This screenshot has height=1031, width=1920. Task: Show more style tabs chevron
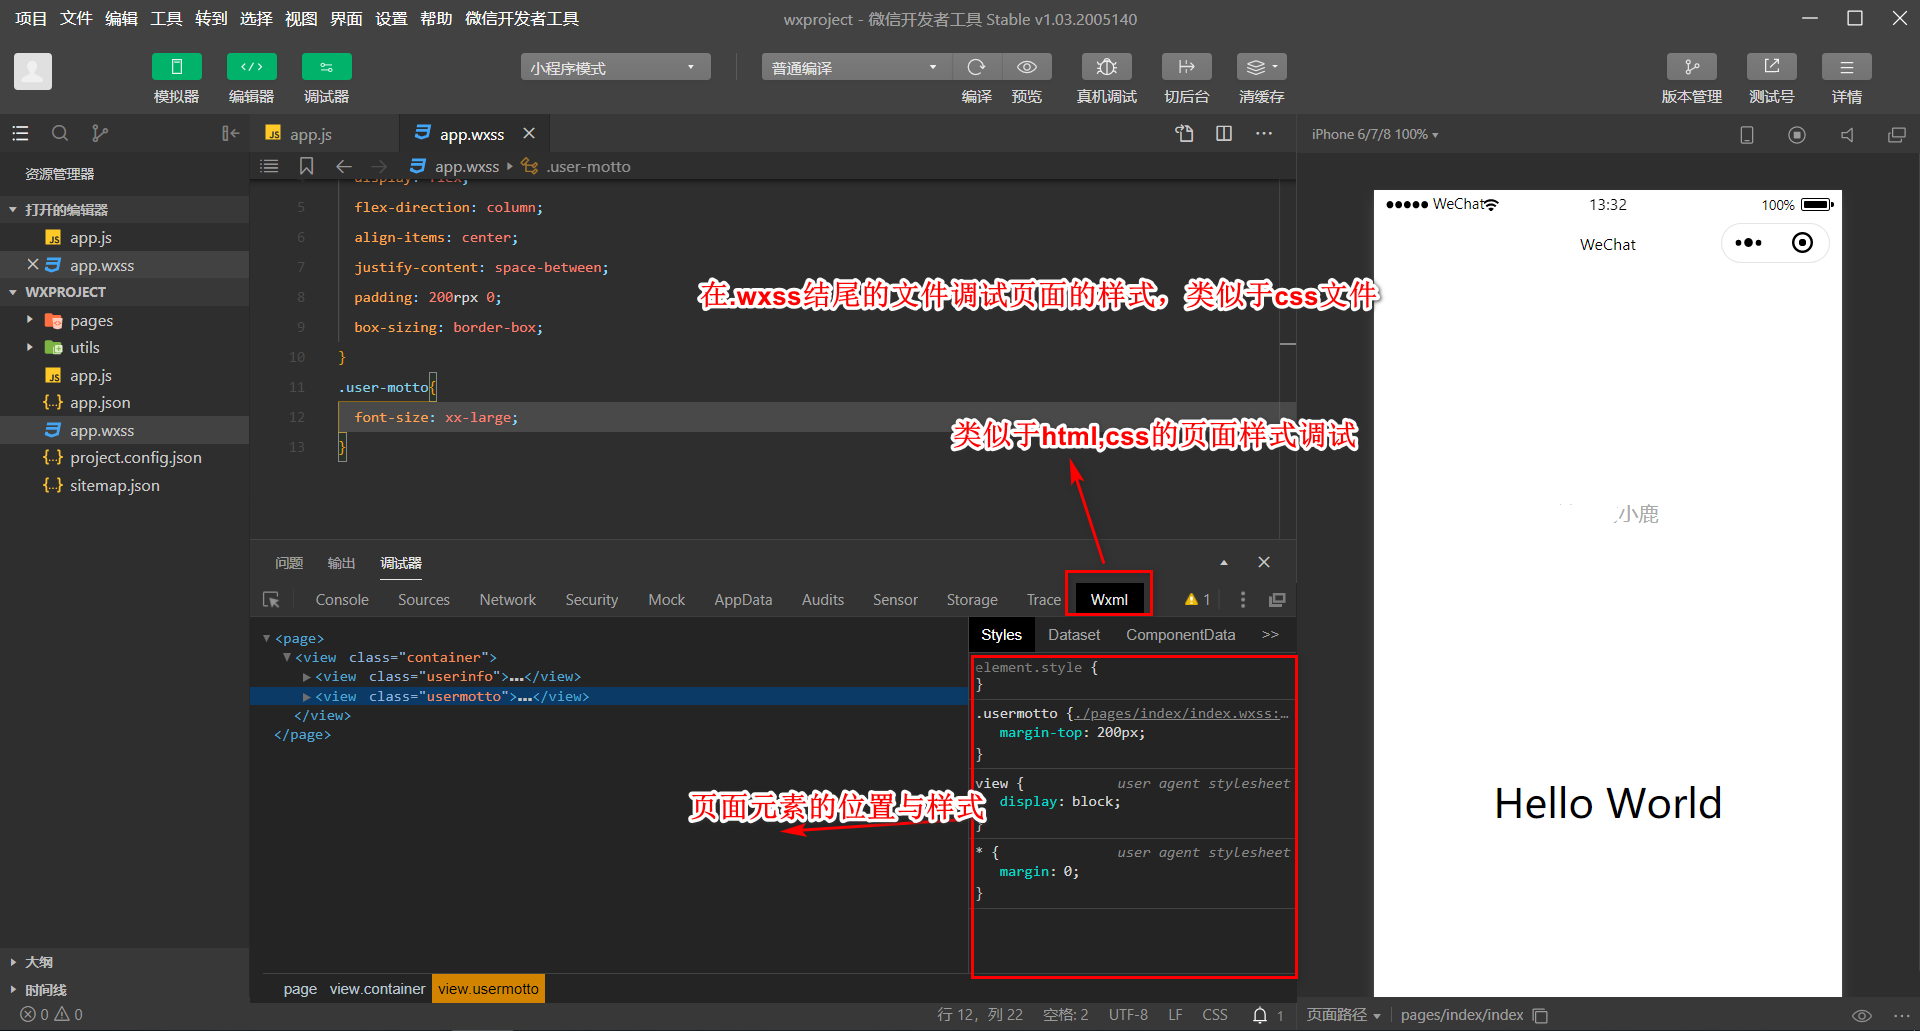coord(1270,634)
